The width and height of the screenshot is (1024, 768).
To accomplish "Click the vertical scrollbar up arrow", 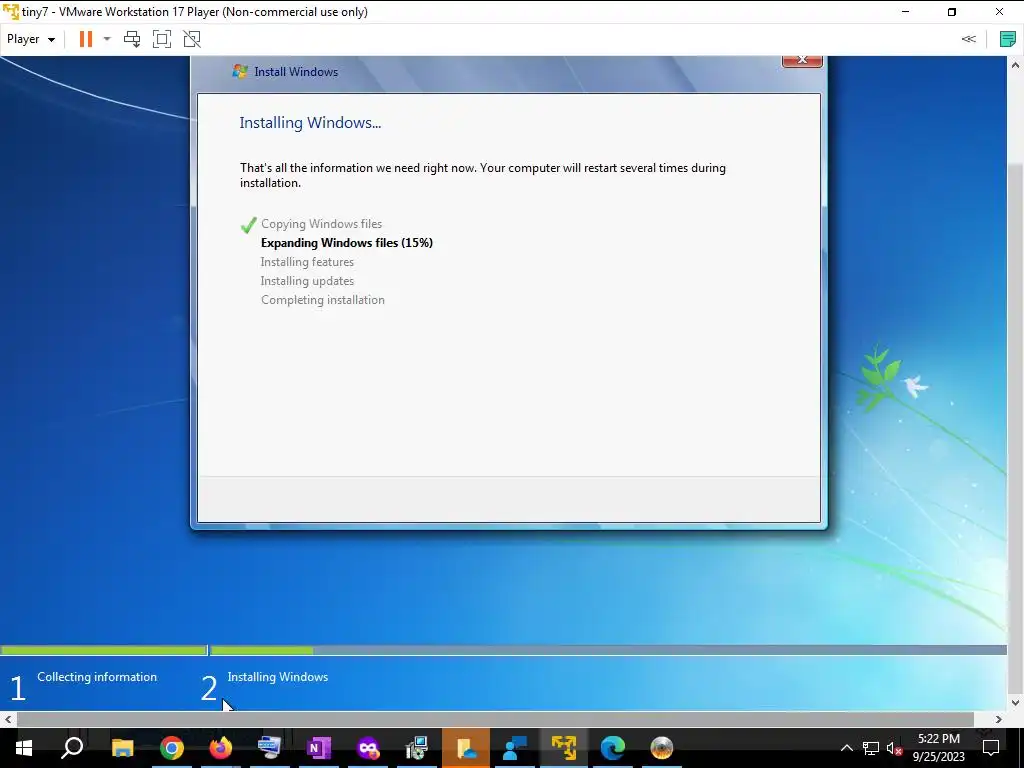I will click(x=1015, y=65).
